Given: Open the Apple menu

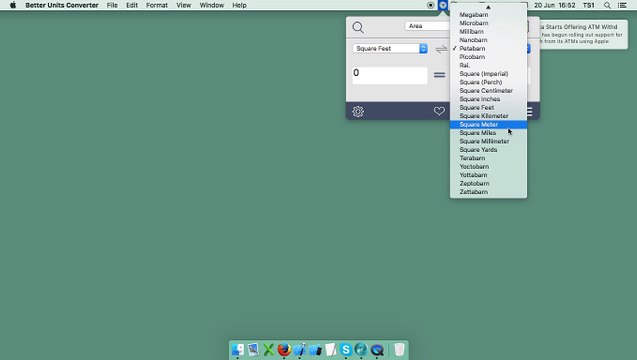Looking at the screenshot, I should pyautogui.click(x=13, y=5).
